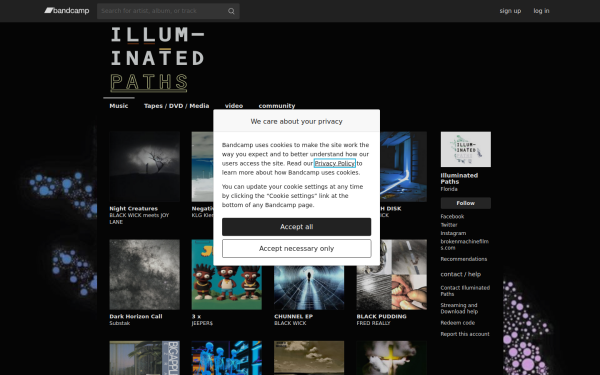Viewport: 600px width, 375px height.
Task: Open the sign up link
Action: (510, 11)
